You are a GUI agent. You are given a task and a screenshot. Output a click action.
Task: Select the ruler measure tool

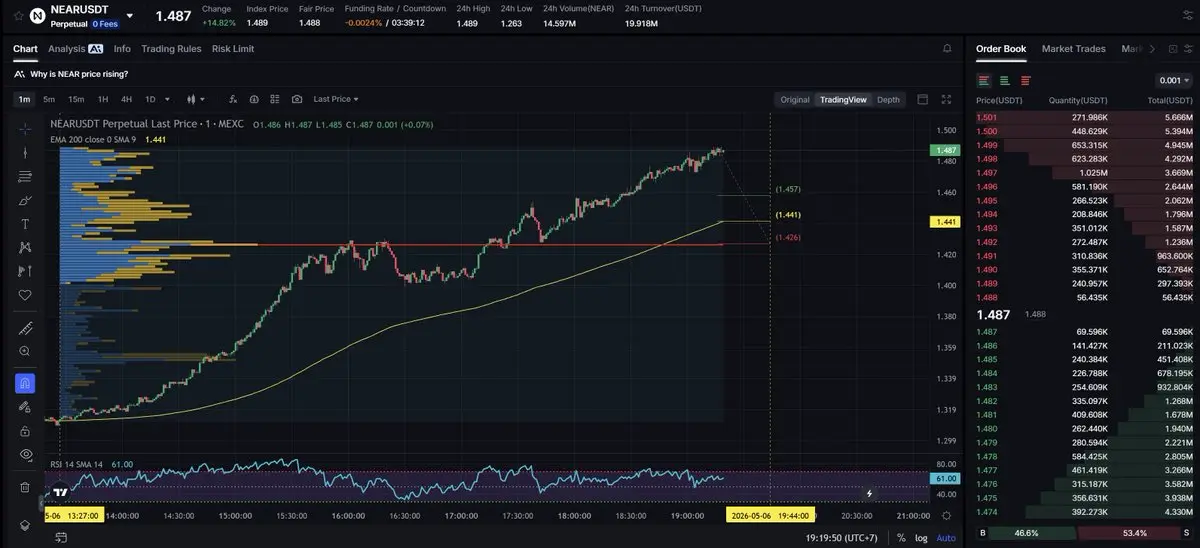tap(25, 328)
